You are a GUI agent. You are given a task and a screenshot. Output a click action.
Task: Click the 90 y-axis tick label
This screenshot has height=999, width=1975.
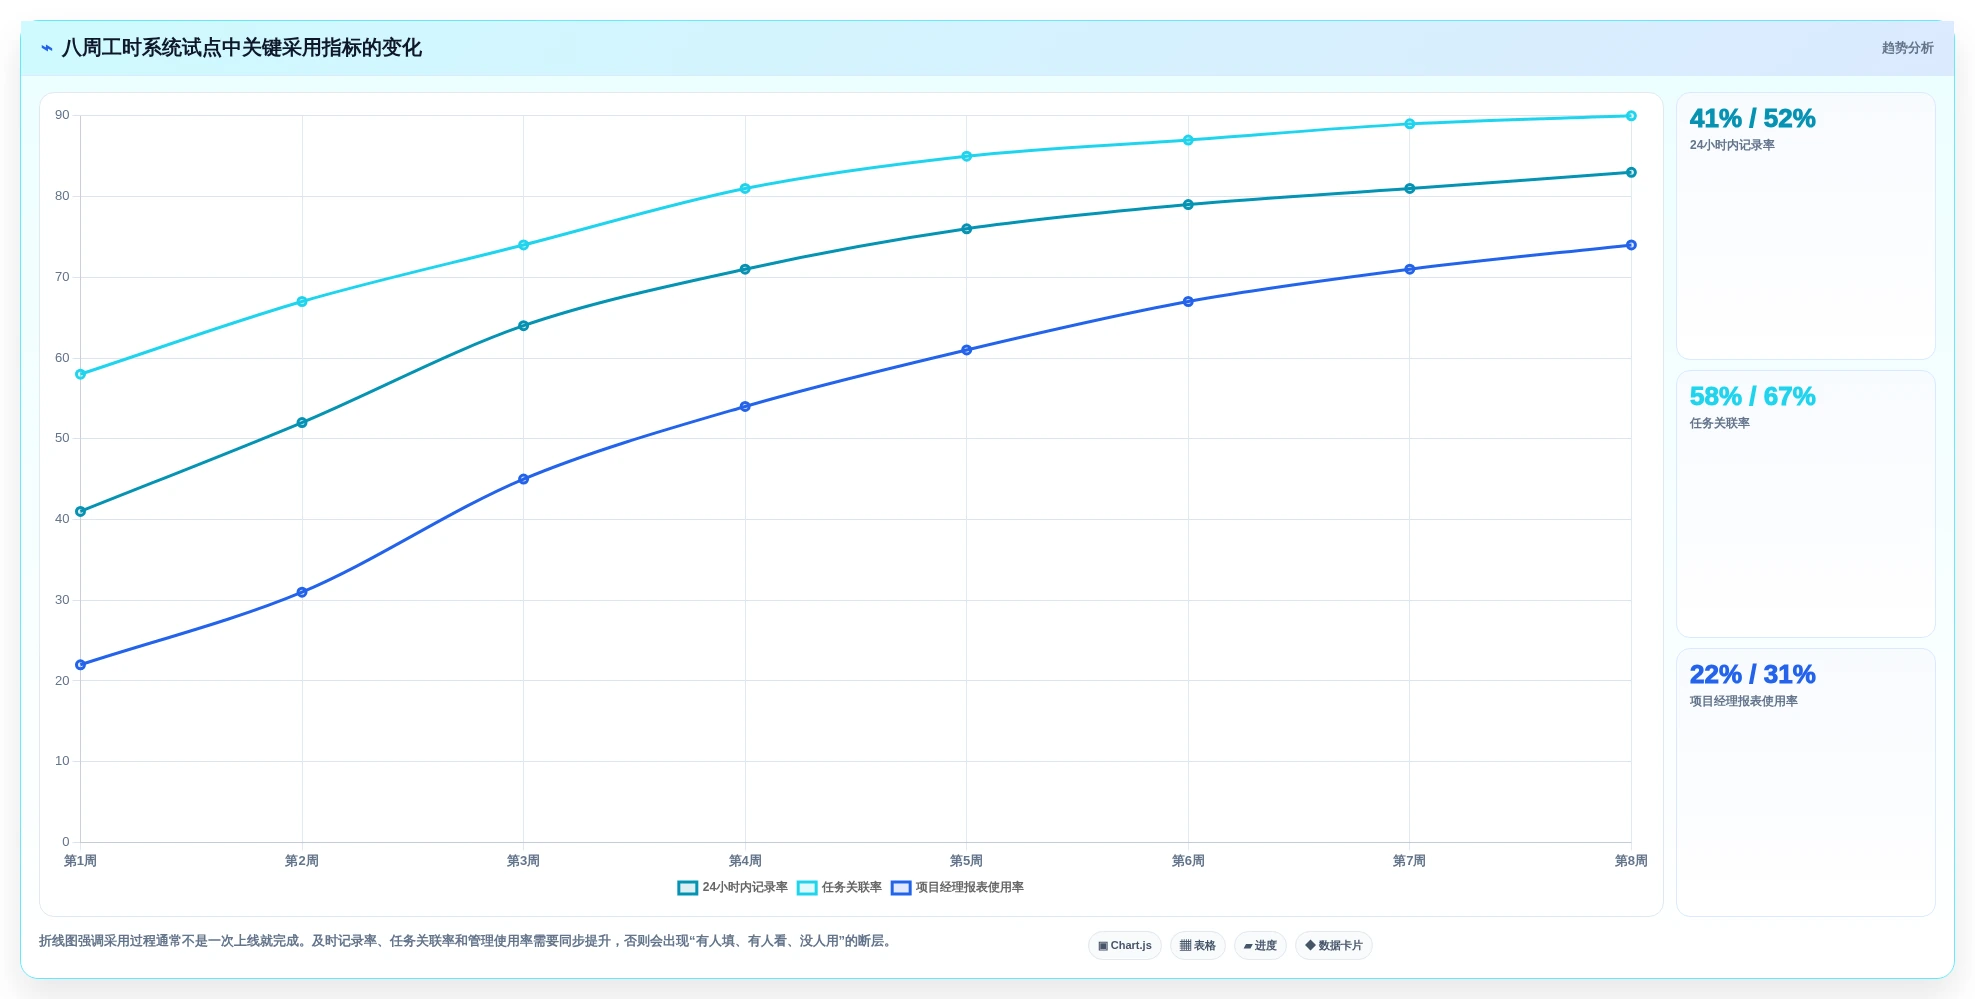[62, 115]
